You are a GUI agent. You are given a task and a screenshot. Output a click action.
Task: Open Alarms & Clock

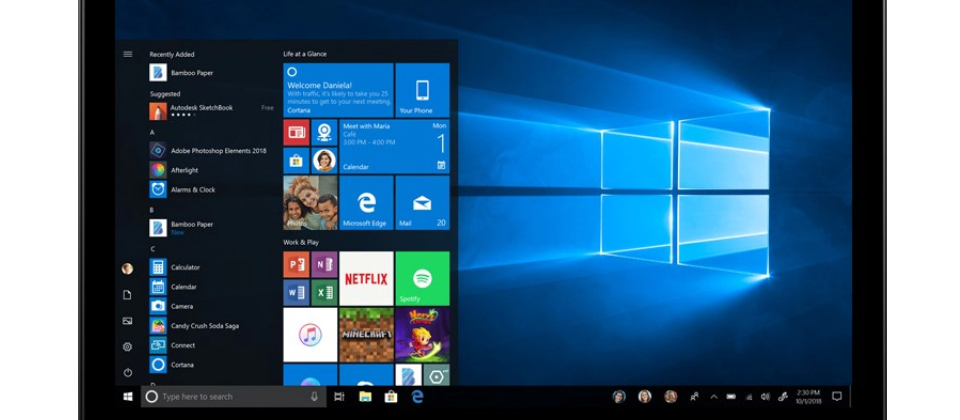(182, 190)
